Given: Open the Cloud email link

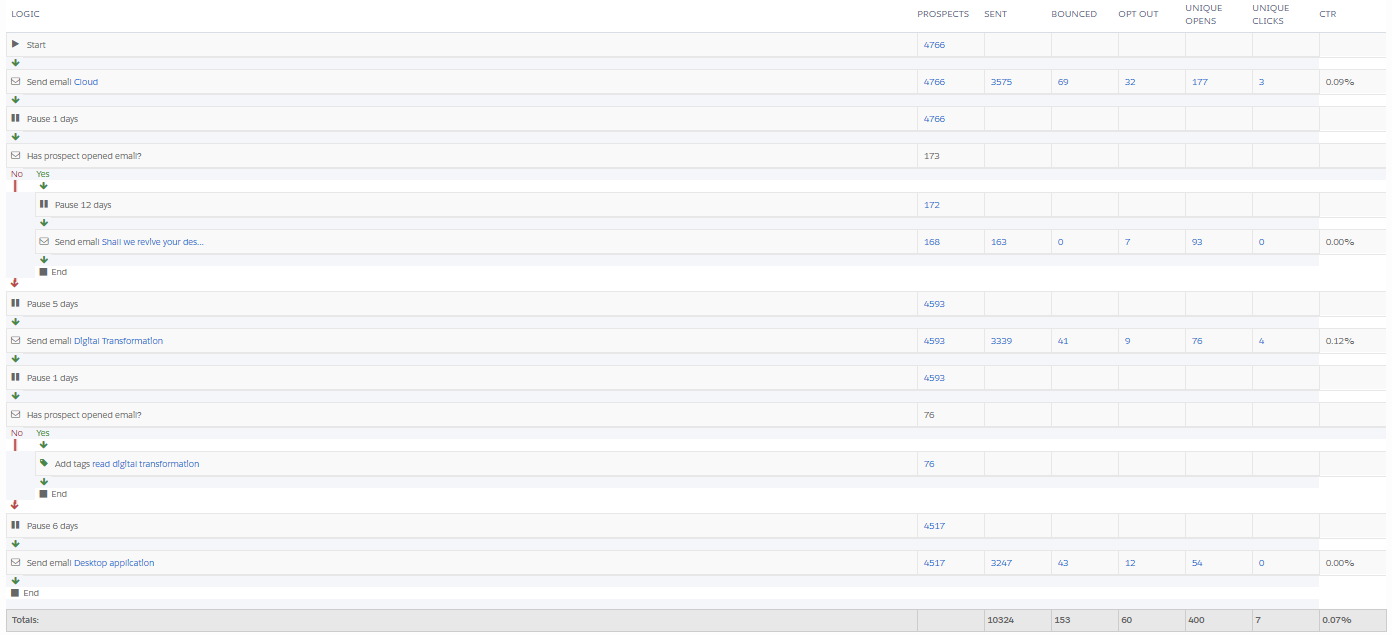Looking at the screenshot, I should click(x=86, y=82).
